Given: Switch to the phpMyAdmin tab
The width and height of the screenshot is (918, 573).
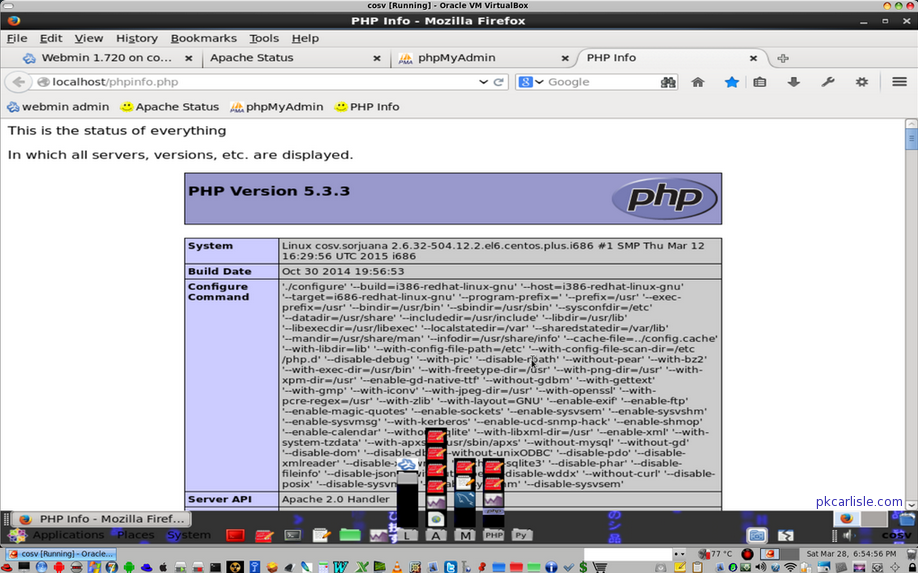Looking at the screenshot, I should coord(457,58).
